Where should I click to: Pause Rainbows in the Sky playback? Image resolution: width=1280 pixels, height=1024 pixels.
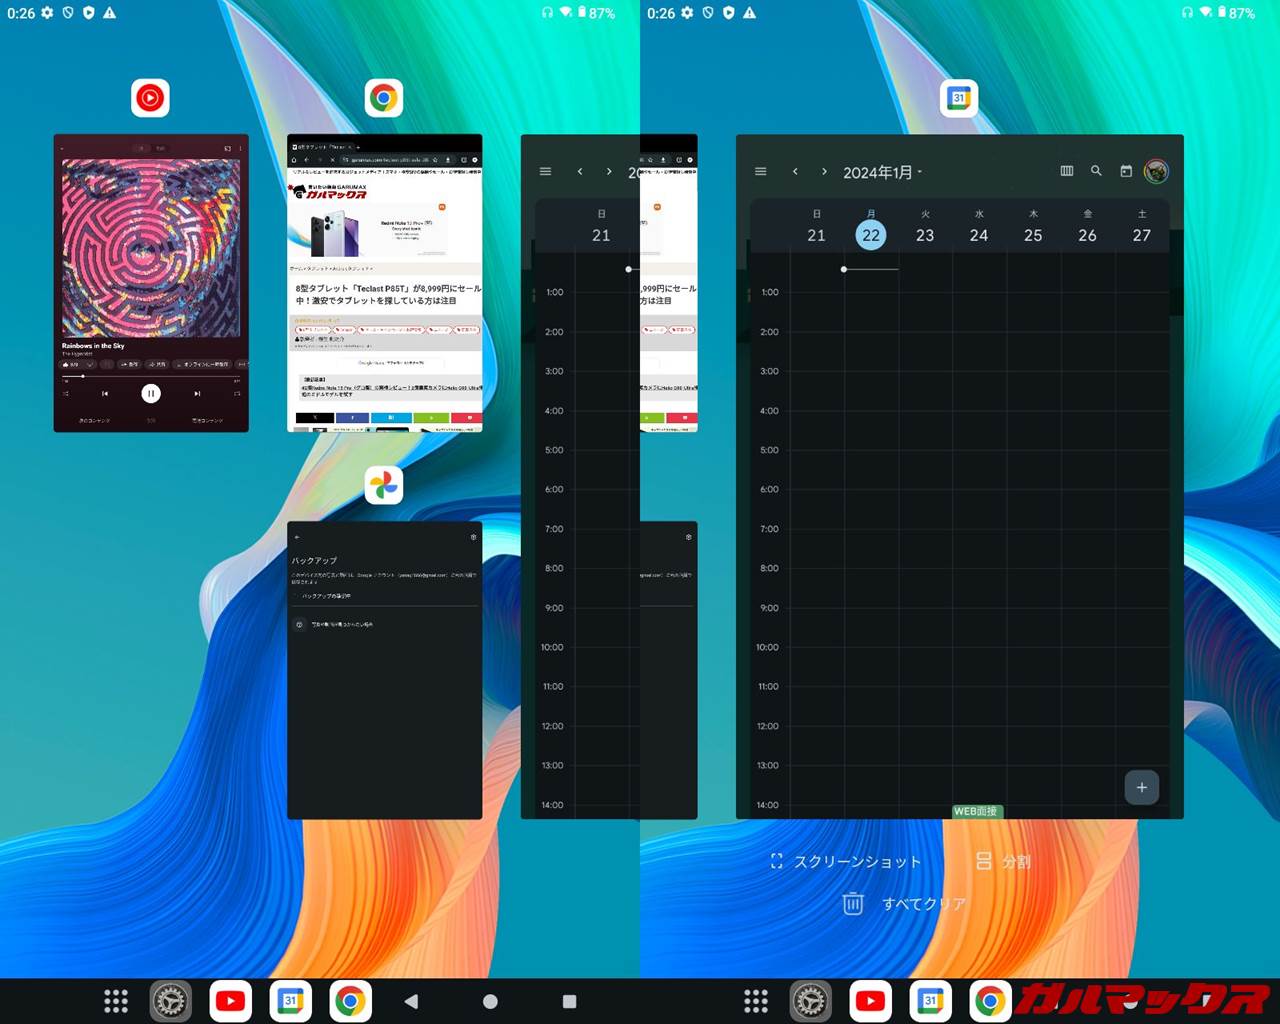click(151, 394)
